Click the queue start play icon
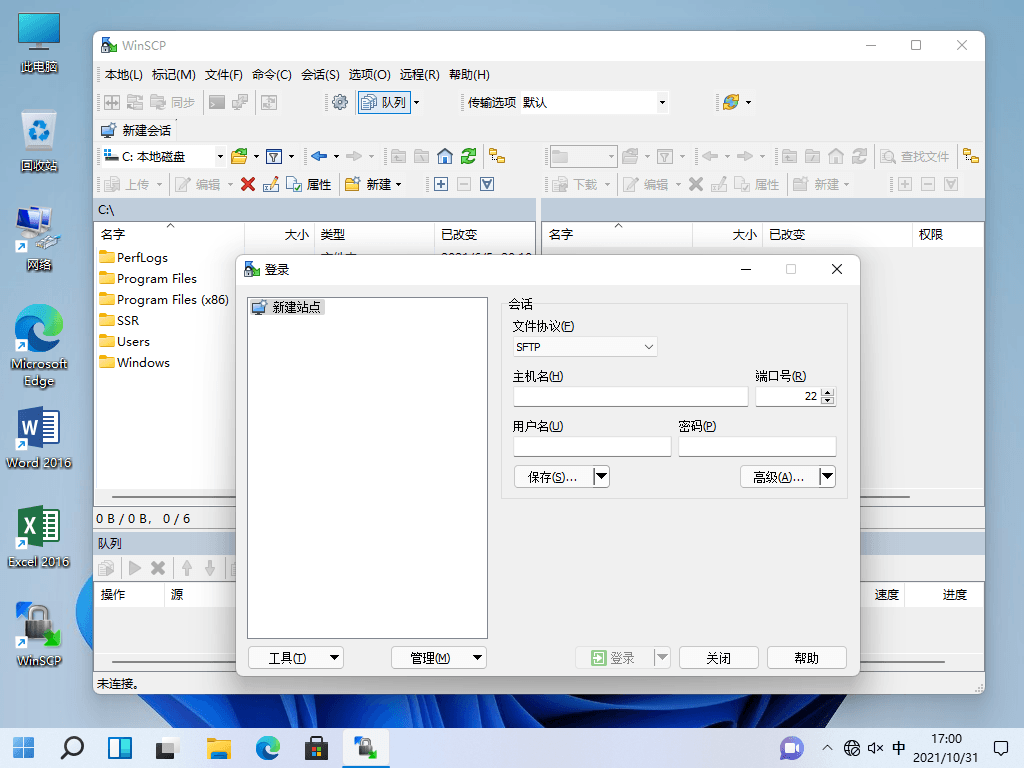The image size is (1024, 768). tap(135, 568)
